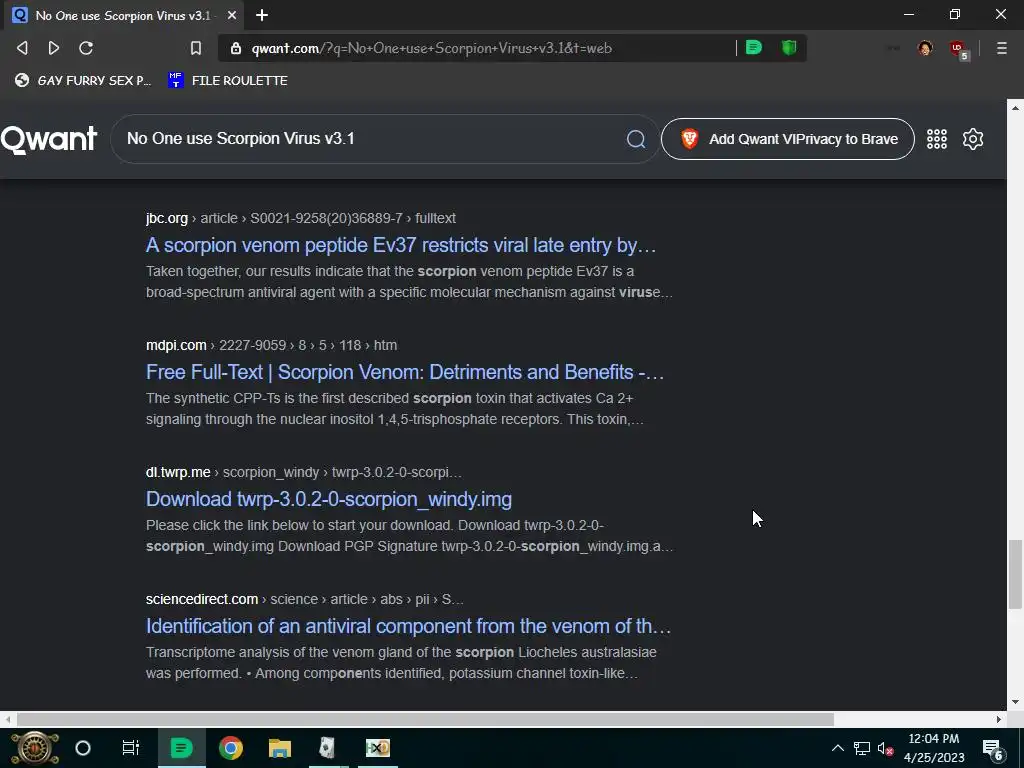Bookmark this page with bookmark icon
Viewport: 1024px width, 768px height.
[x=196, y=48]
